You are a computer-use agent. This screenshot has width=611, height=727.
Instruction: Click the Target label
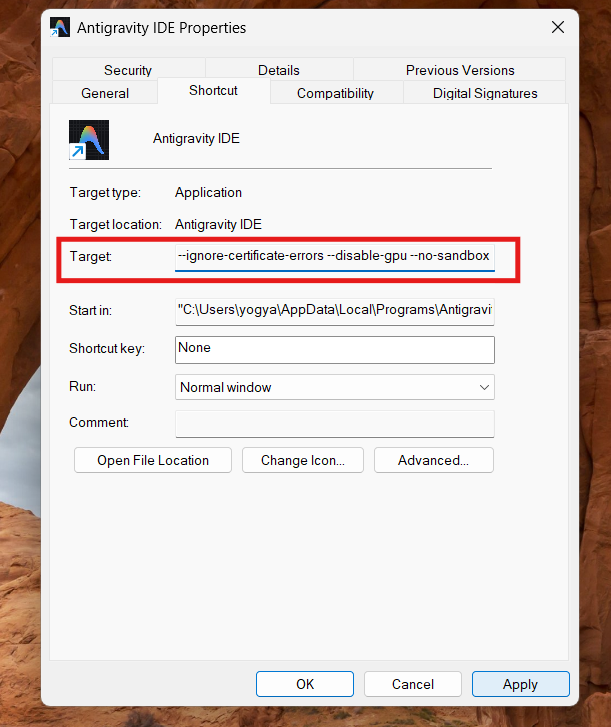coord(90,256)
